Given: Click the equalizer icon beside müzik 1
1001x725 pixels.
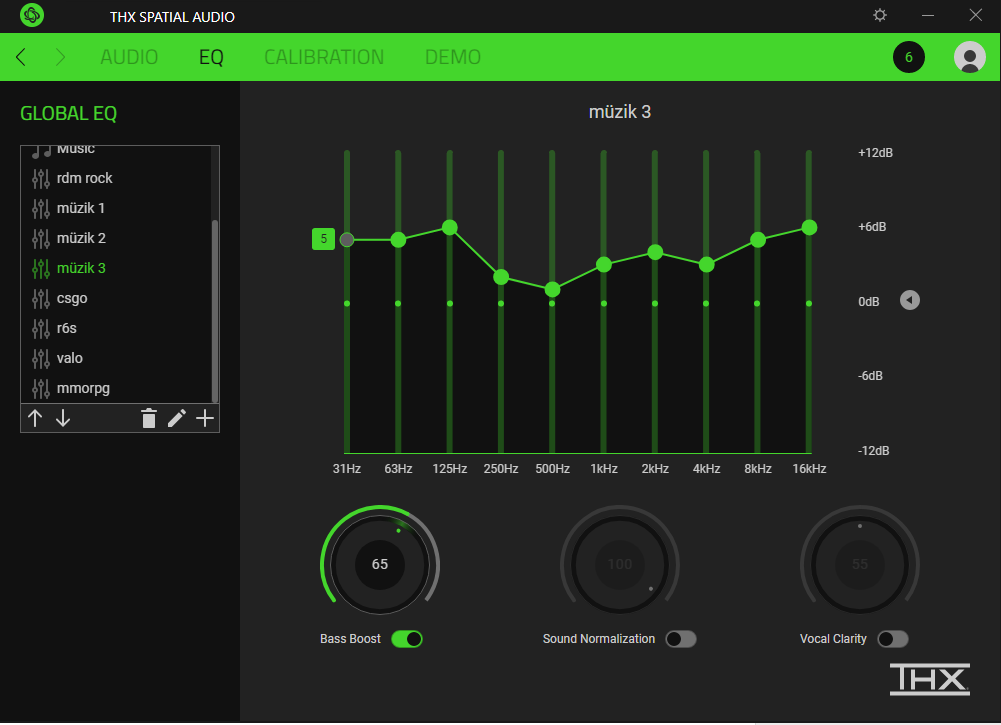Looking at the screenshot, I should coord(41,209).
